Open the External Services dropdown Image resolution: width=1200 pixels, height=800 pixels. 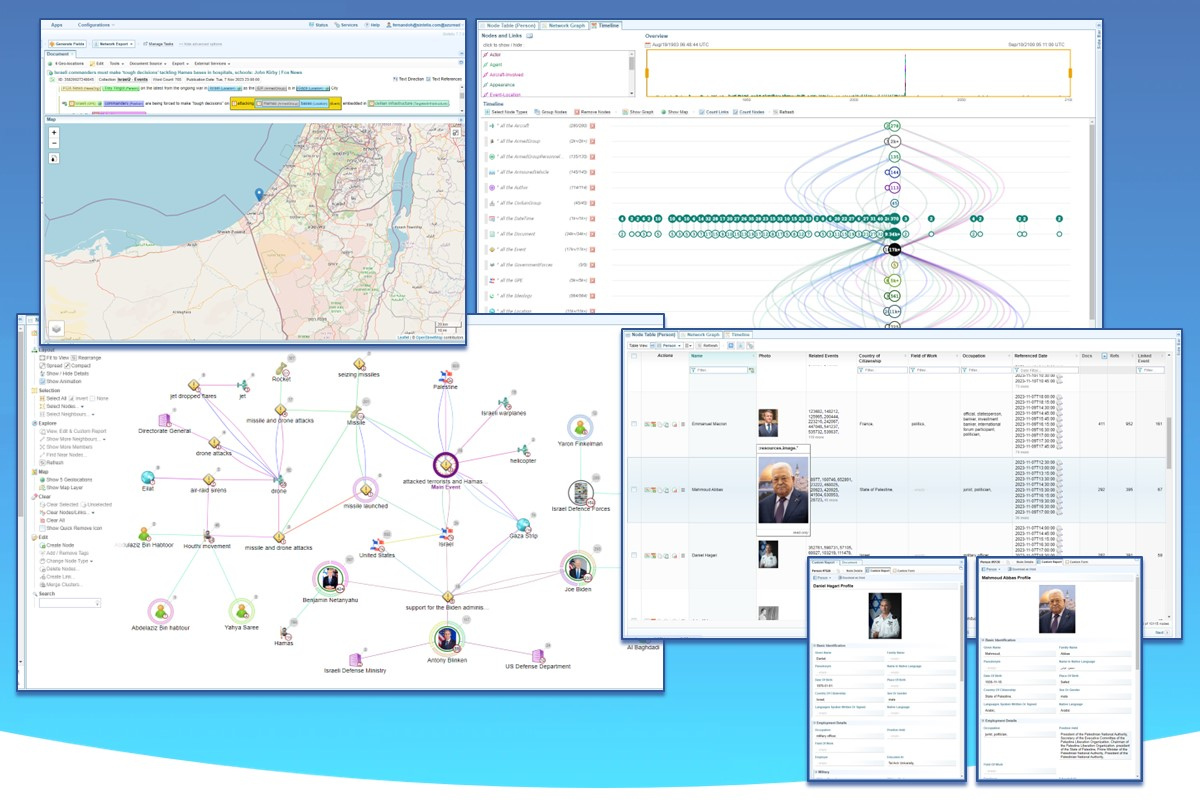(x=212, y=63)
